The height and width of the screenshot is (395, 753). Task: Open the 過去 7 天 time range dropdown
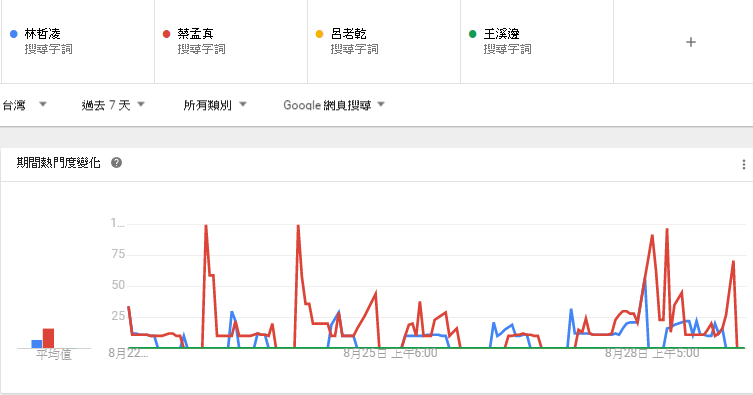[x=113, y=105]
